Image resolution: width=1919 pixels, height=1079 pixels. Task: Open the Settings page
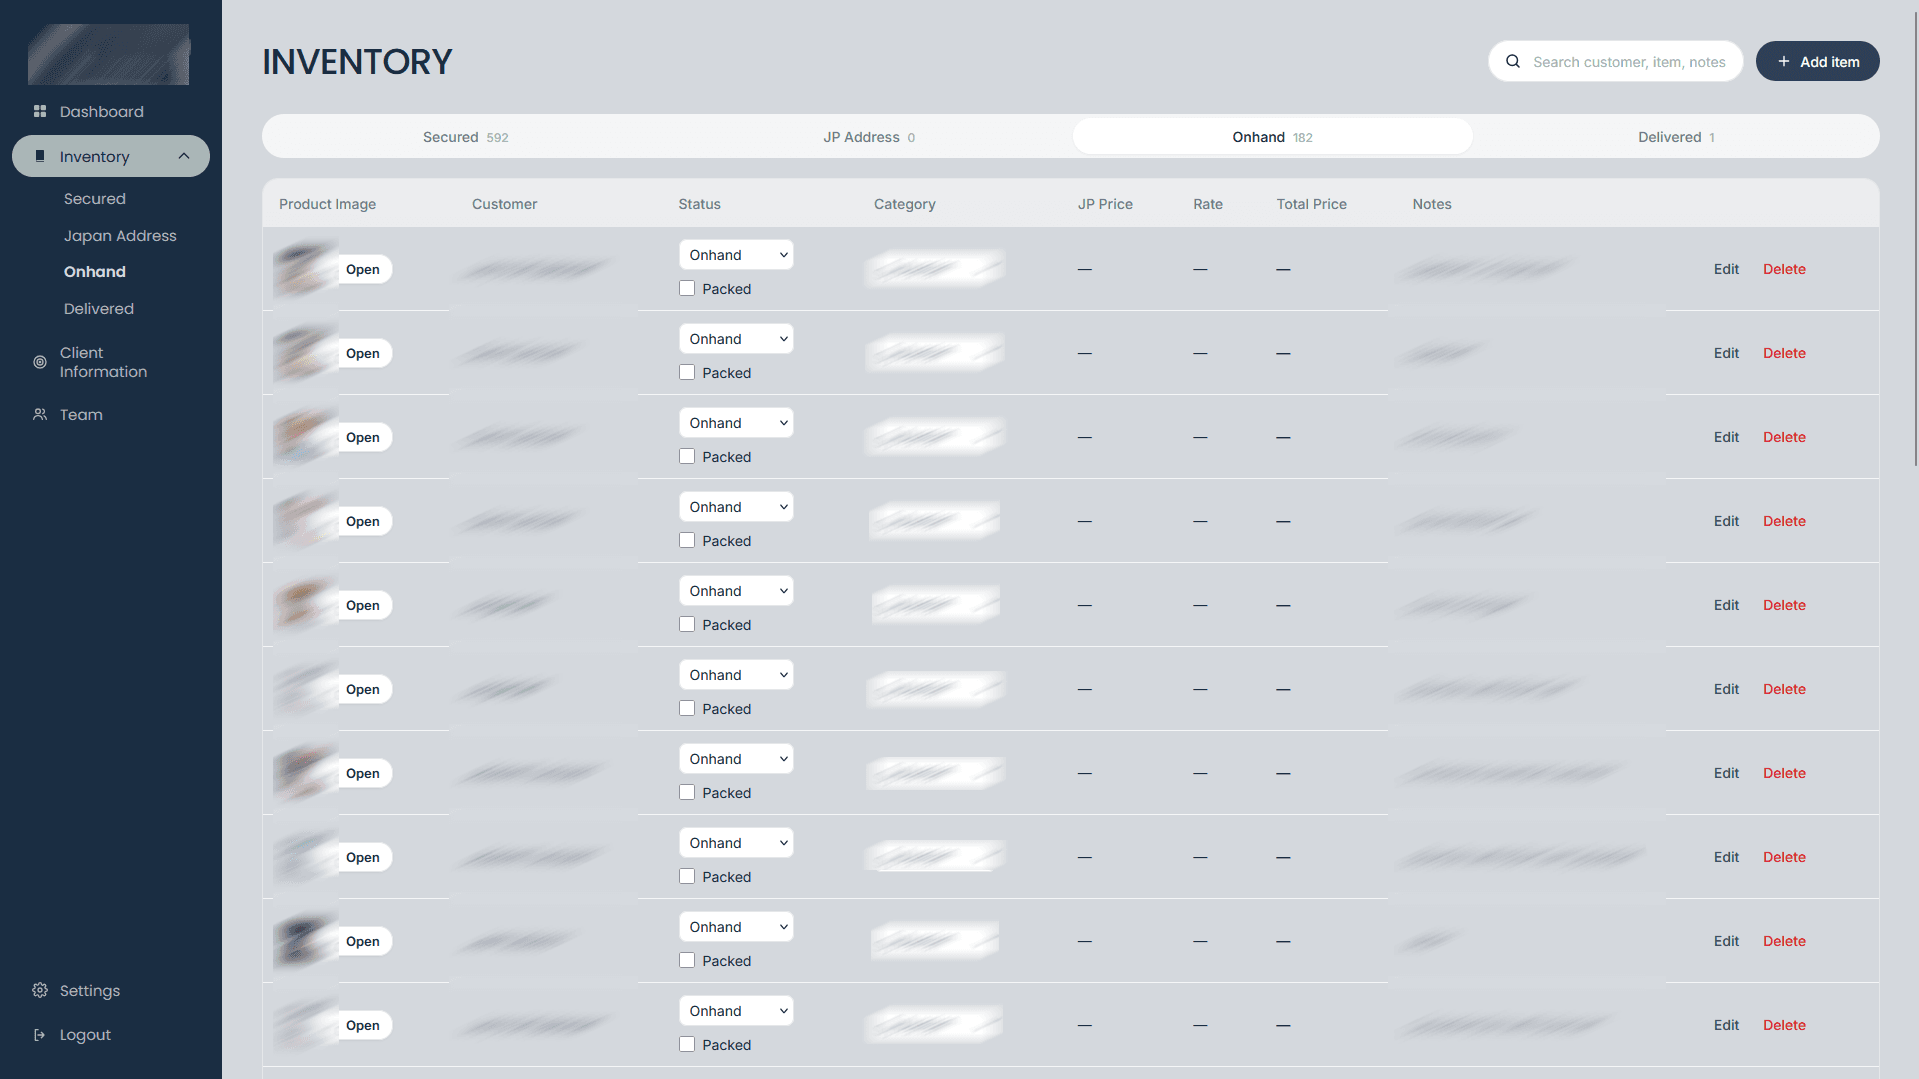pos(90,990)
